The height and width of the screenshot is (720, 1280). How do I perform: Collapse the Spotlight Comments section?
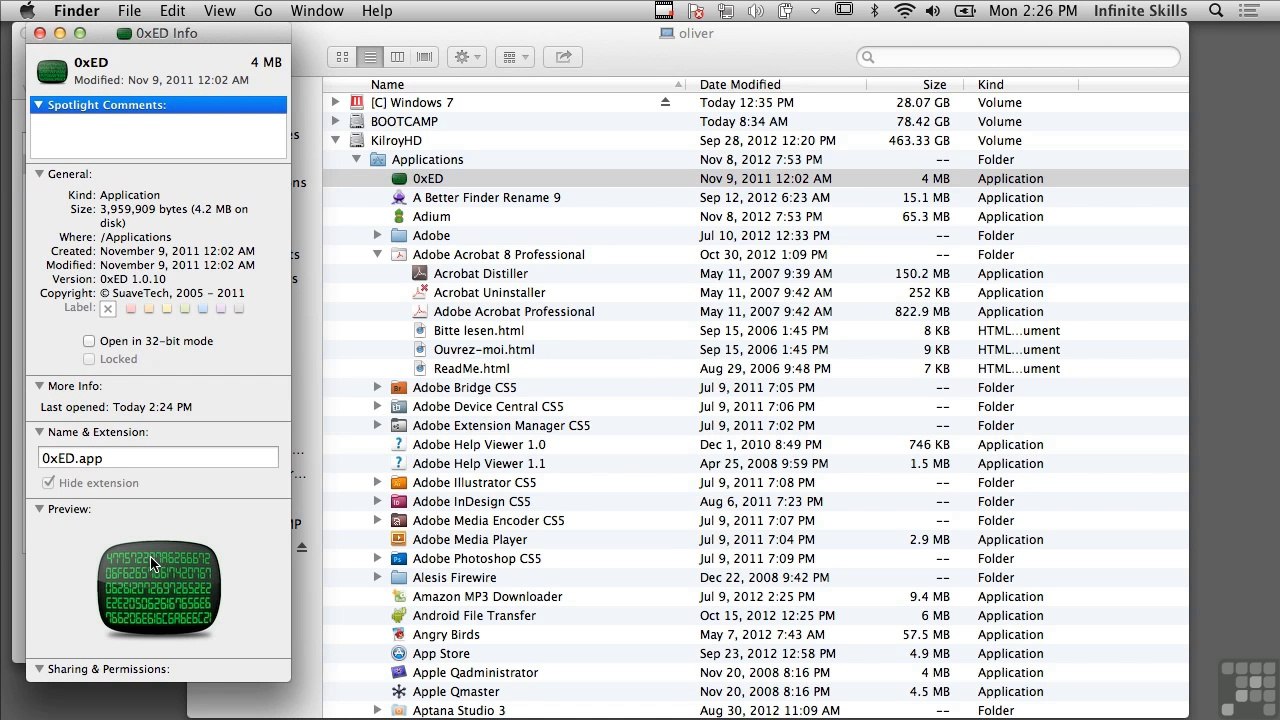(39, 105)
